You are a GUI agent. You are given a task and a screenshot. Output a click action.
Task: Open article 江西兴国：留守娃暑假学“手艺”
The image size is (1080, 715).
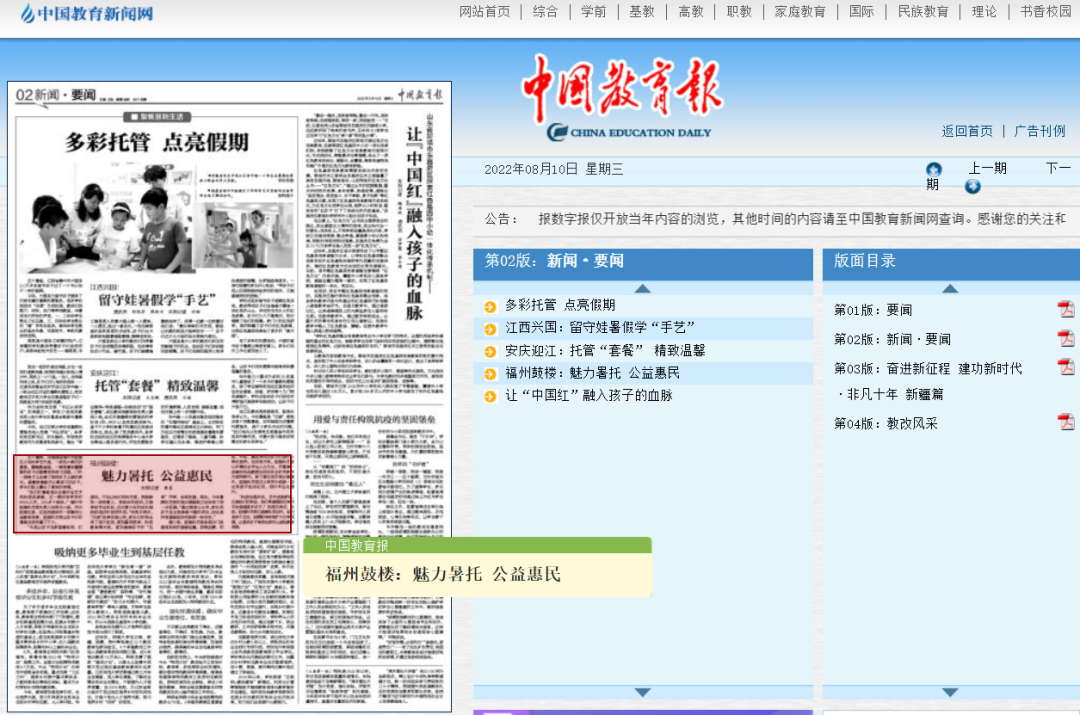point(600,327)
